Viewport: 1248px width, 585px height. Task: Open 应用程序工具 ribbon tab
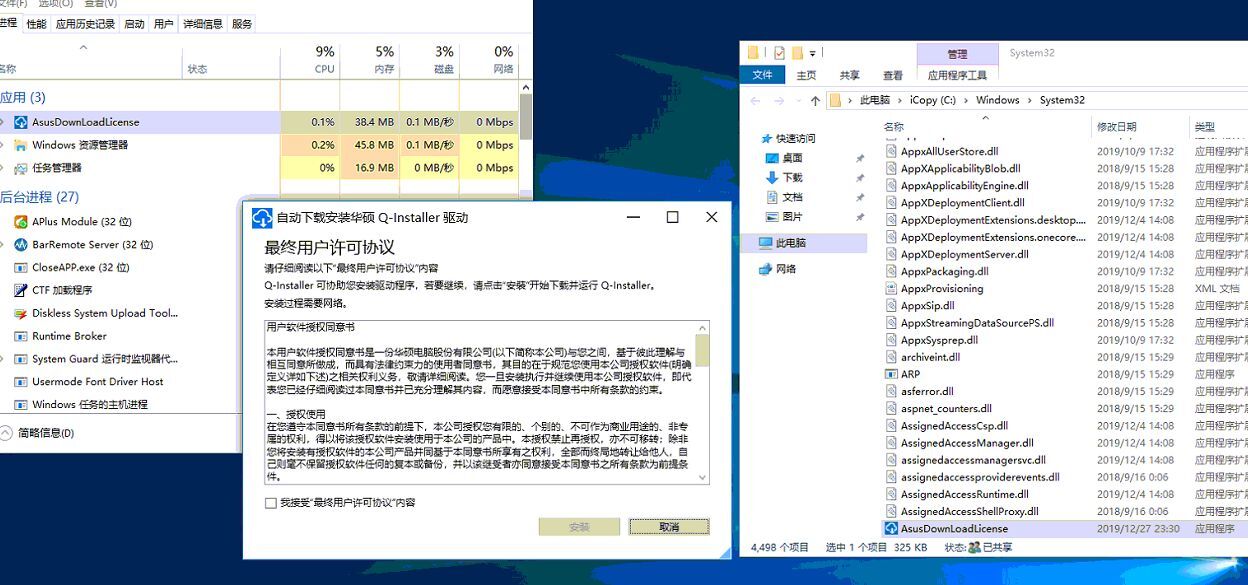tap(957, 75)
